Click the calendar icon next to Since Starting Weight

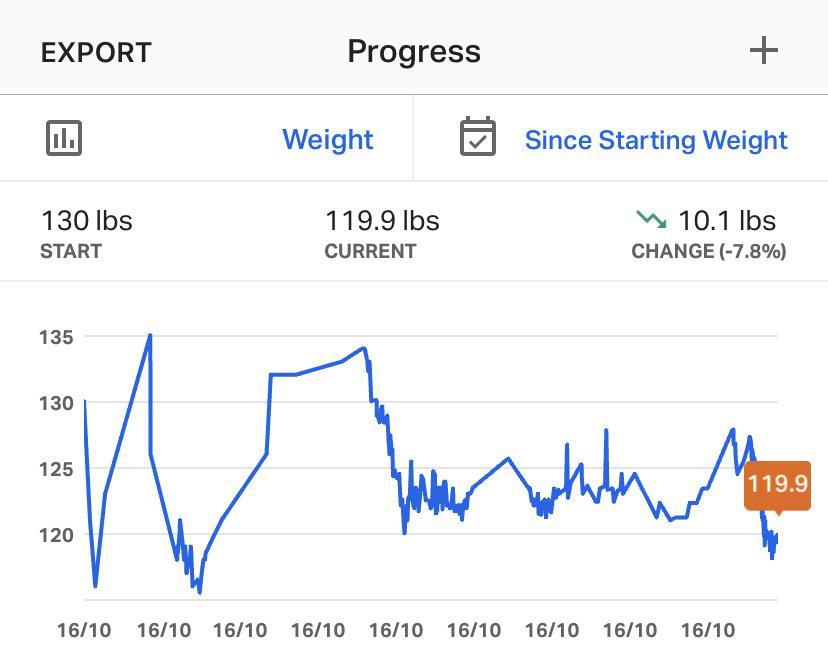coord(479,138)
